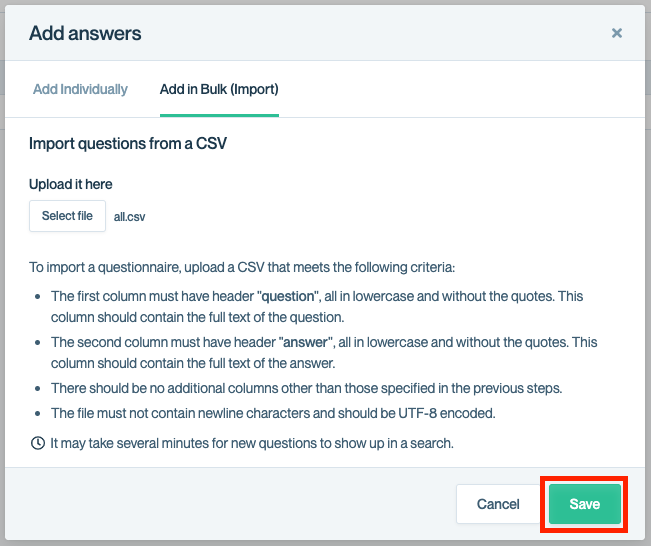Screen dimensions: 651x546
Task: Select the Add in Bulk (Import) tab
Action: click(219, 89)
